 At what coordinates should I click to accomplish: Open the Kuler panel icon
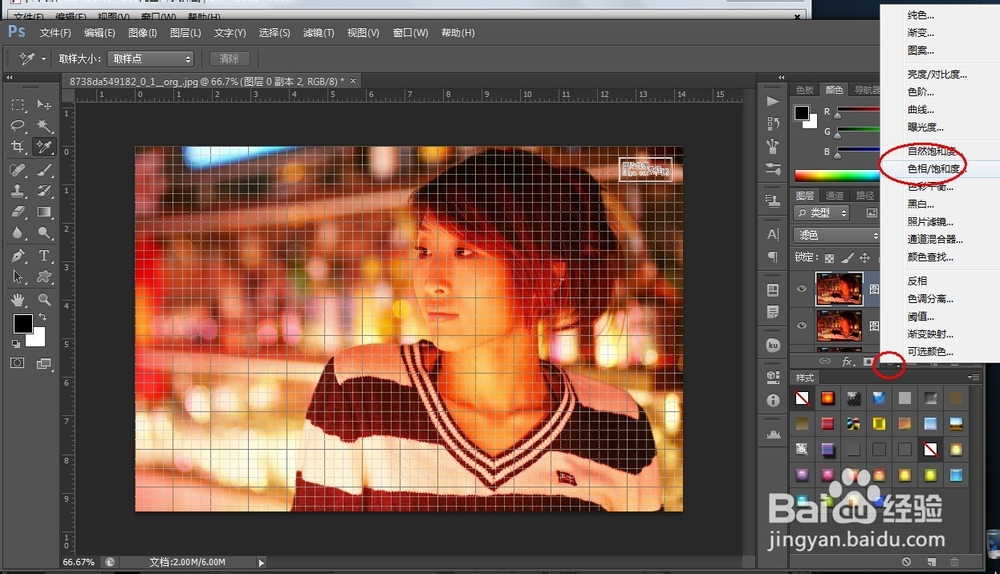coord(772,345)
